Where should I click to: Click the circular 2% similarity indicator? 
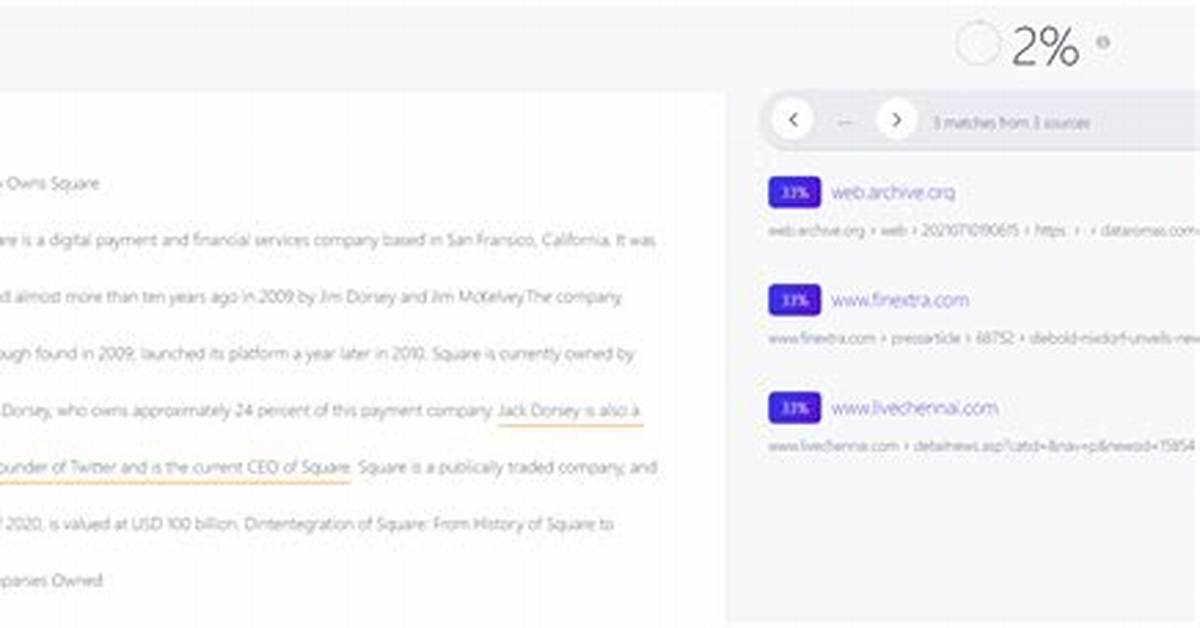tap(977, 45)
